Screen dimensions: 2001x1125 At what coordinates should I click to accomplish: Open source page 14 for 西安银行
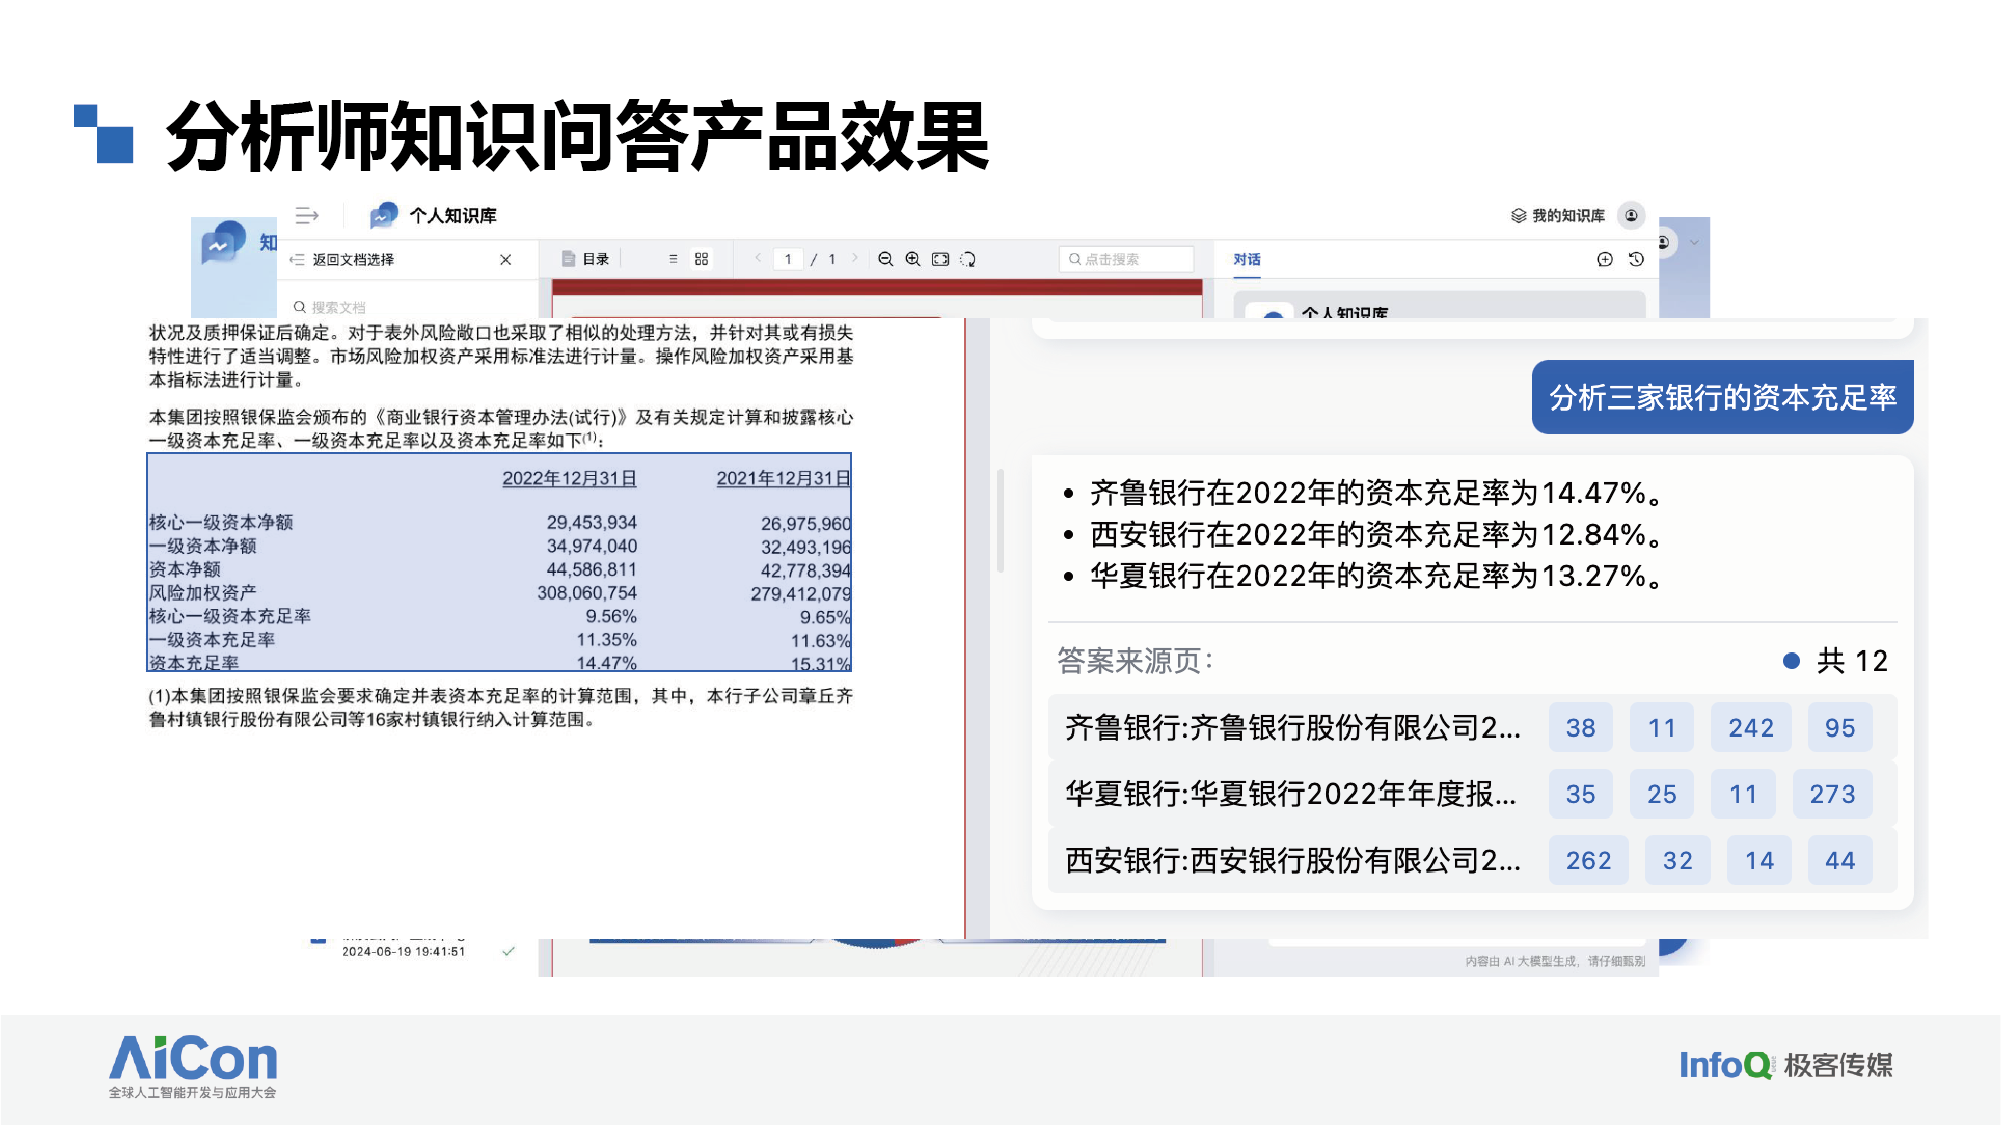(1759, 860)
